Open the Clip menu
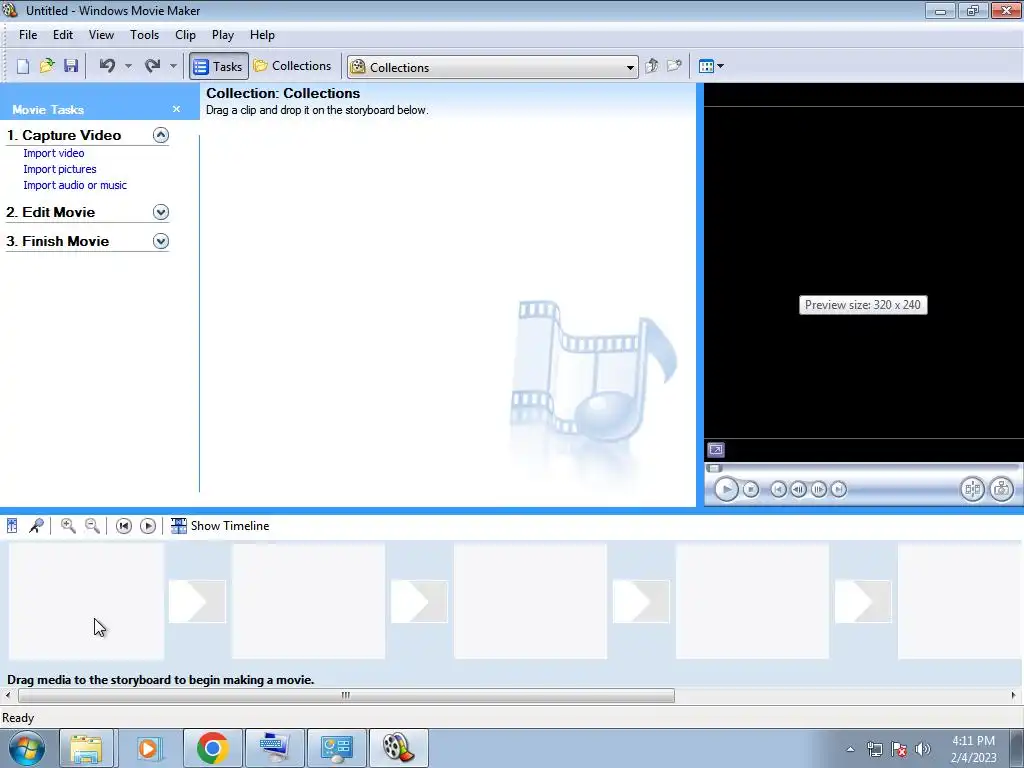 click(185, 35)
